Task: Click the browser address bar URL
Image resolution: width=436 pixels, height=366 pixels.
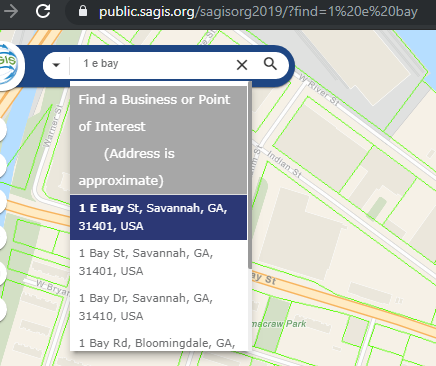Action: click(x=258, y=12)
